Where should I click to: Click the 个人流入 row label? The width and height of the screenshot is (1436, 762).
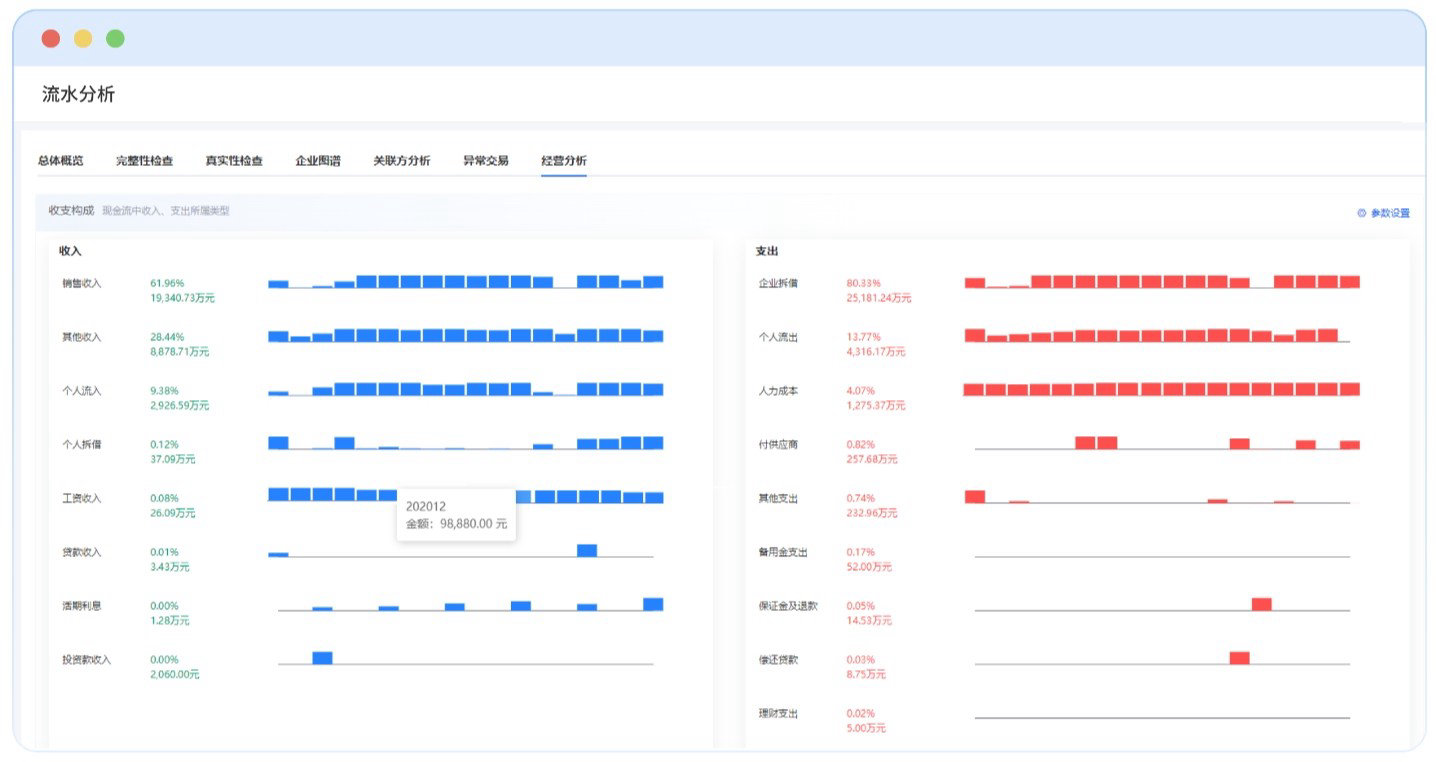click(82, 391)
